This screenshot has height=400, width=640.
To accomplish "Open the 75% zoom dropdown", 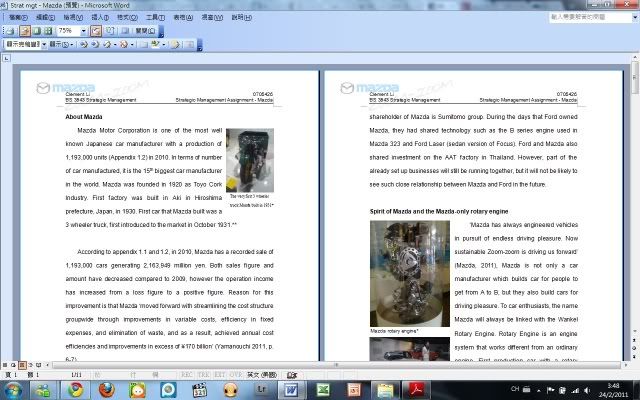I will pyautogui.click(x=83, y=31).
